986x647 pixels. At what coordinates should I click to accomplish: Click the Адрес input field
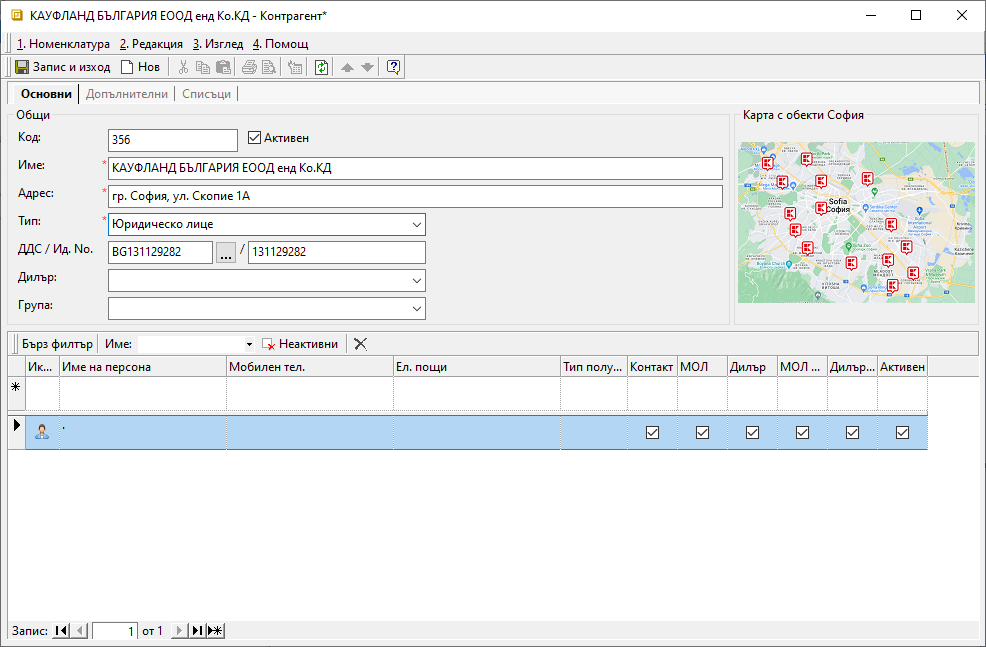[415, 196]
